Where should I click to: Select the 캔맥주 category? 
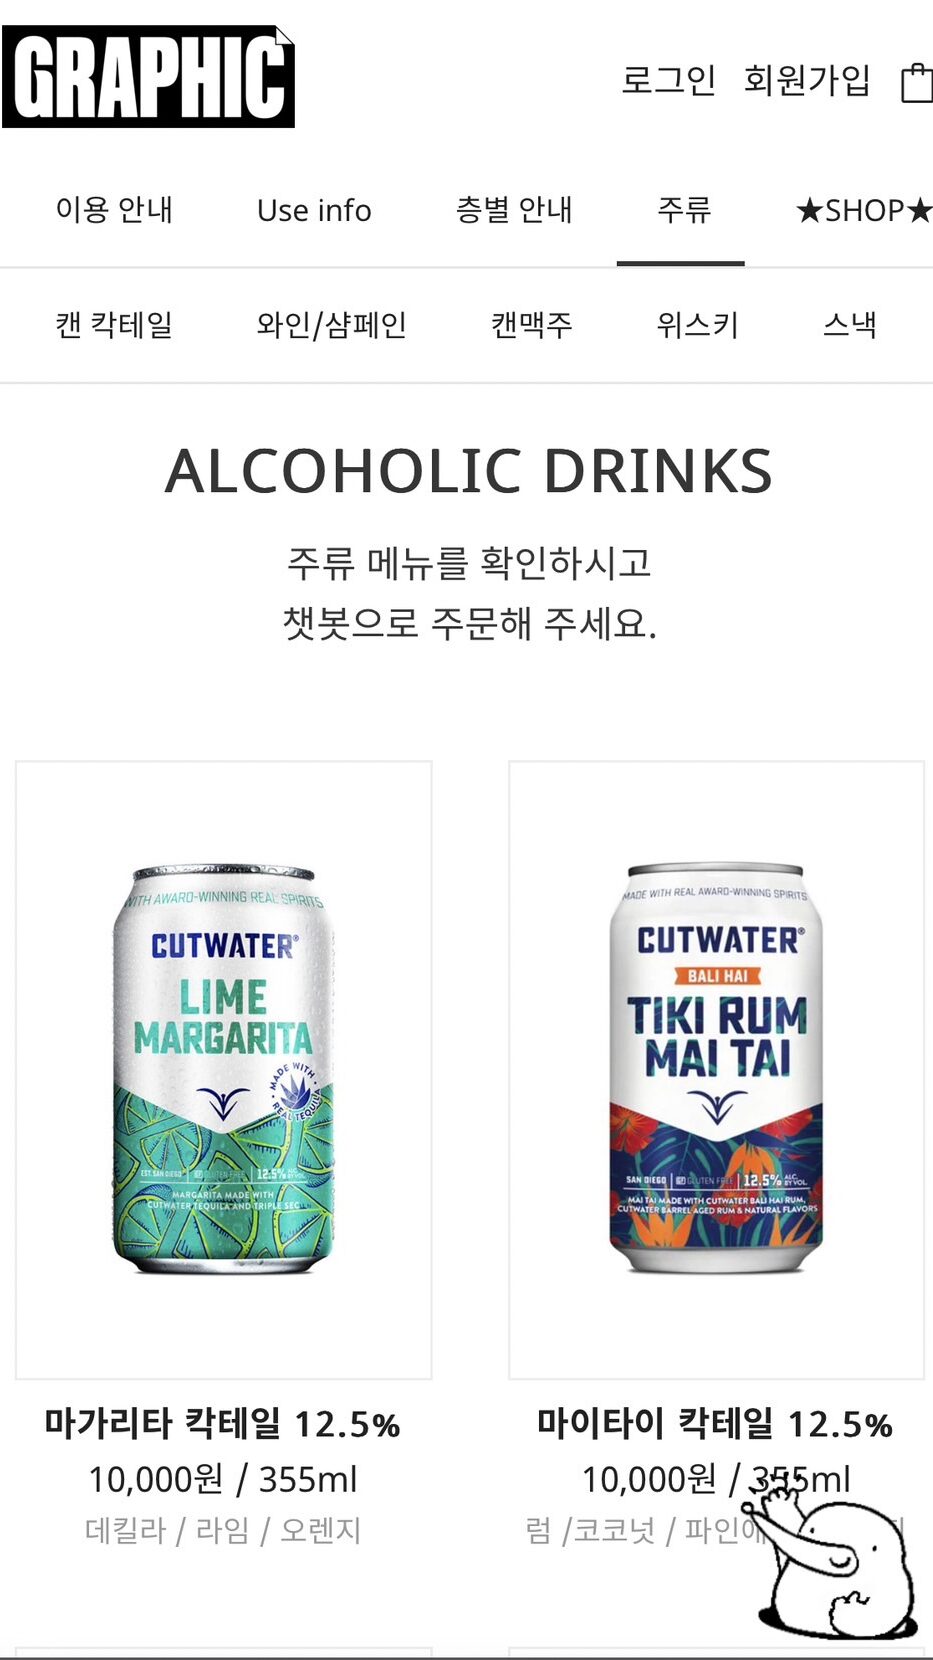(531, 325)
